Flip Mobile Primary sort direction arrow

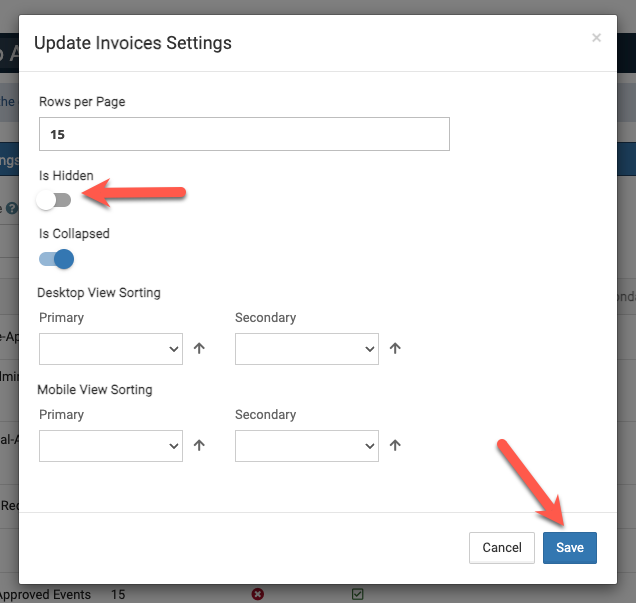point(200,445)
